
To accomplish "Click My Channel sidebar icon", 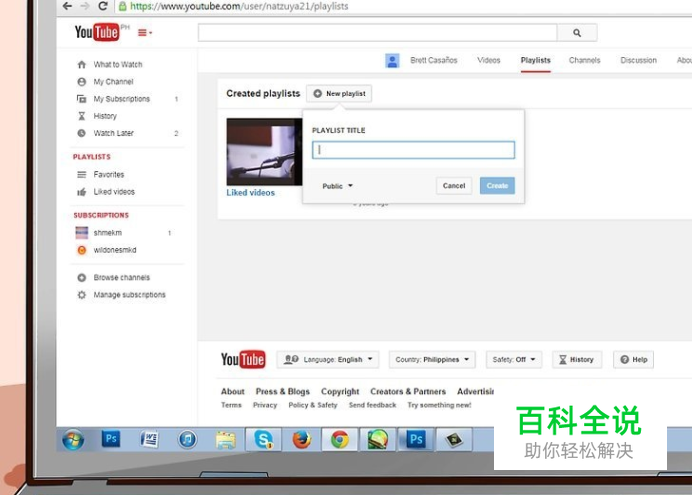I will coord(82,82).
